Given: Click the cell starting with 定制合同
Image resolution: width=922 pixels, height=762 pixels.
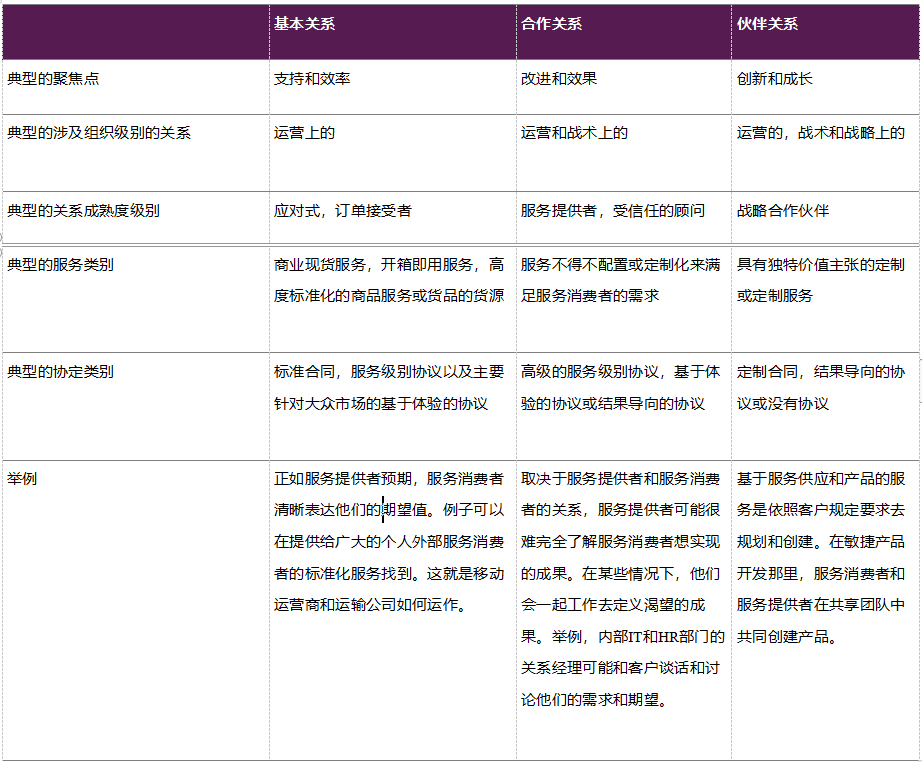Looking at the screenshot, I should (820, 387).
